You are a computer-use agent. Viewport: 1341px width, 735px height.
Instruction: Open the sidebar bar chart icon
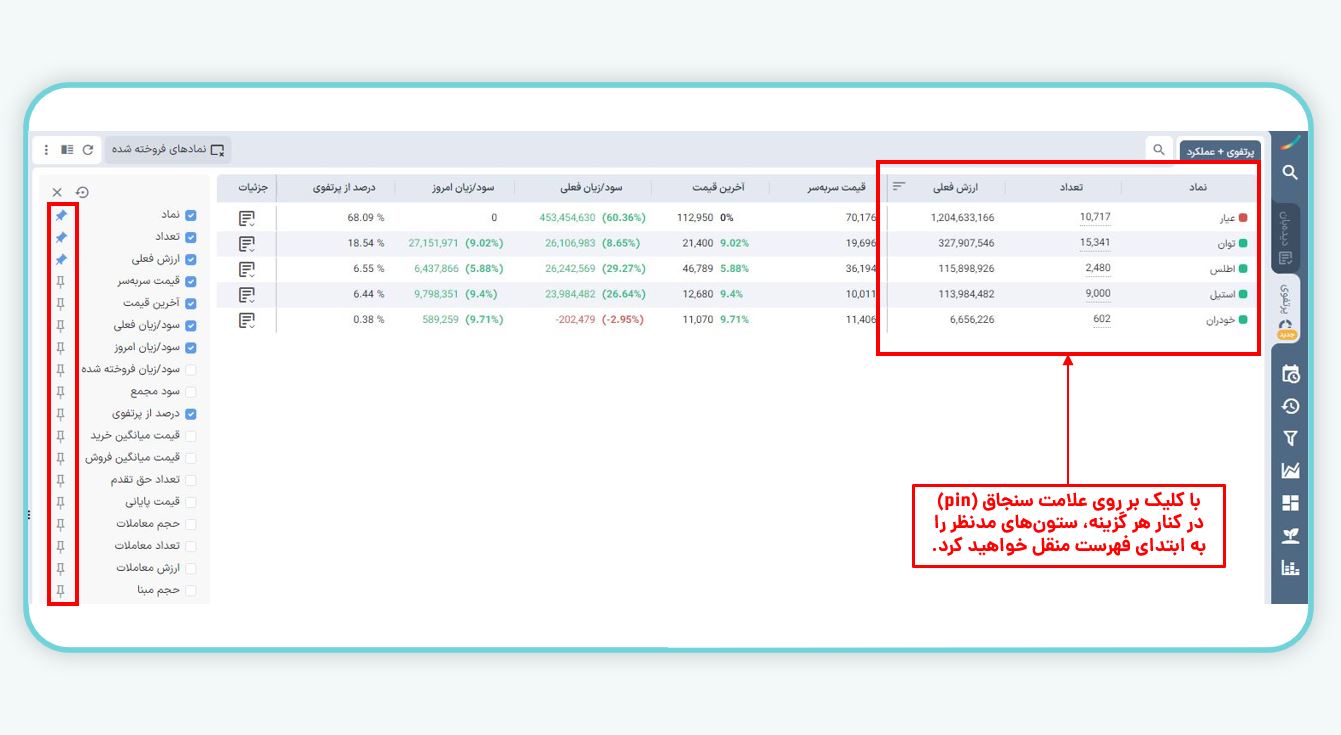click(x=1290, y=568)
